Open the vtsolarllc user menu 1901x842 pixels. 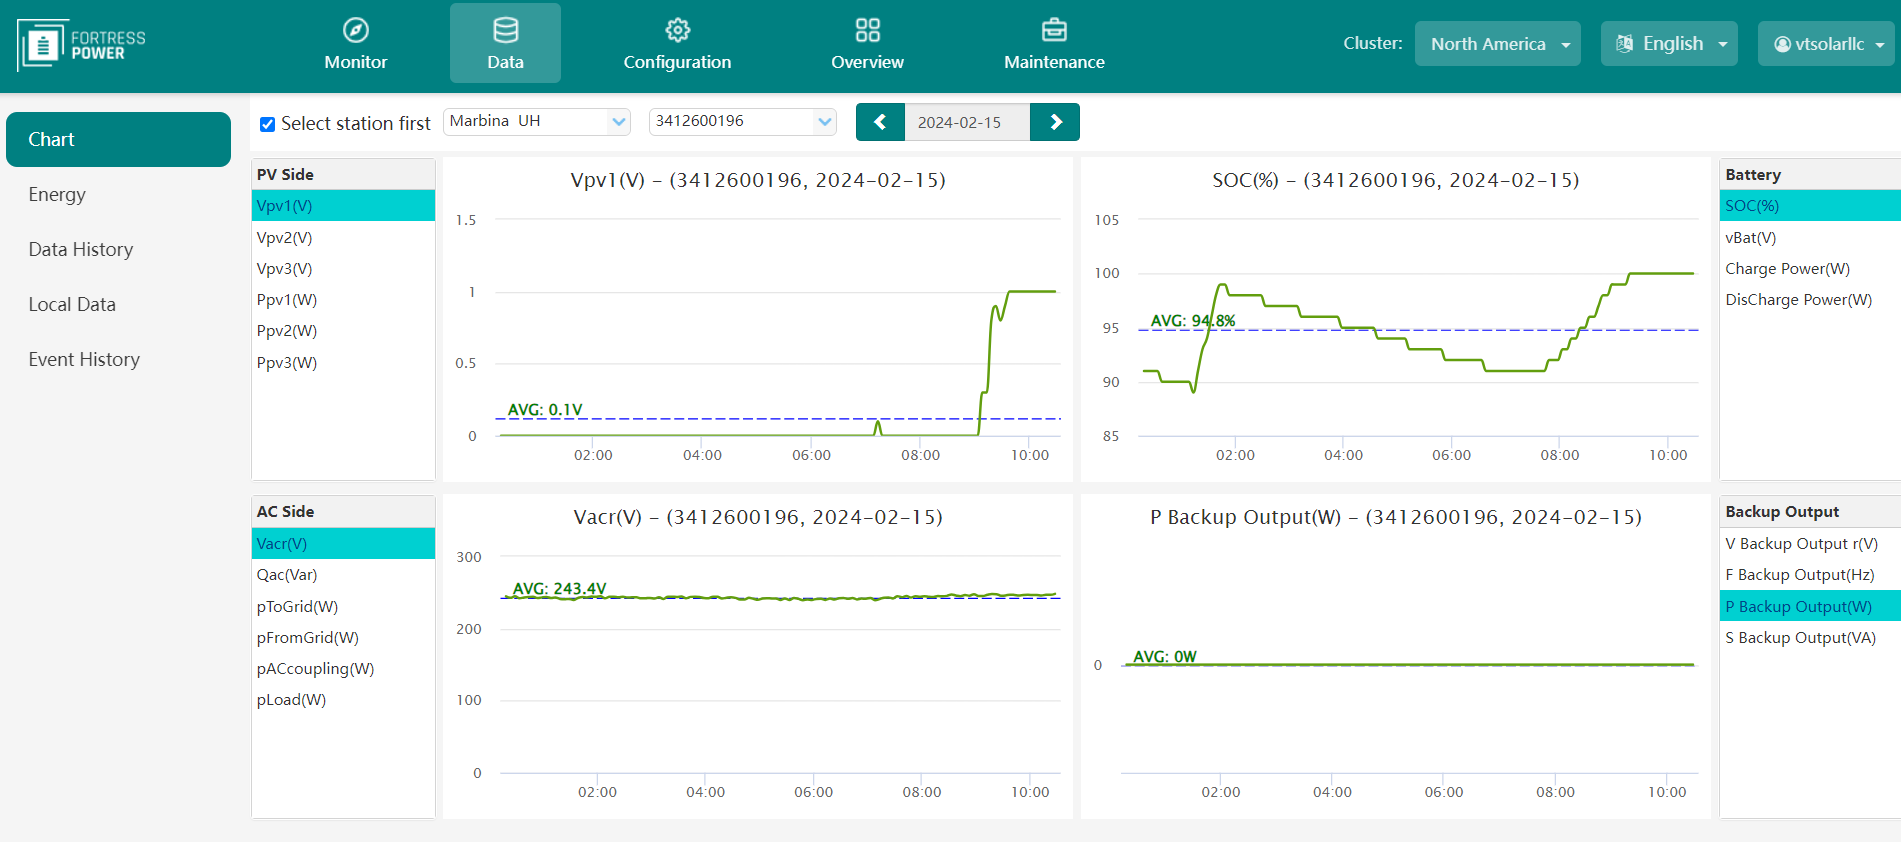tap(1826, 44)
